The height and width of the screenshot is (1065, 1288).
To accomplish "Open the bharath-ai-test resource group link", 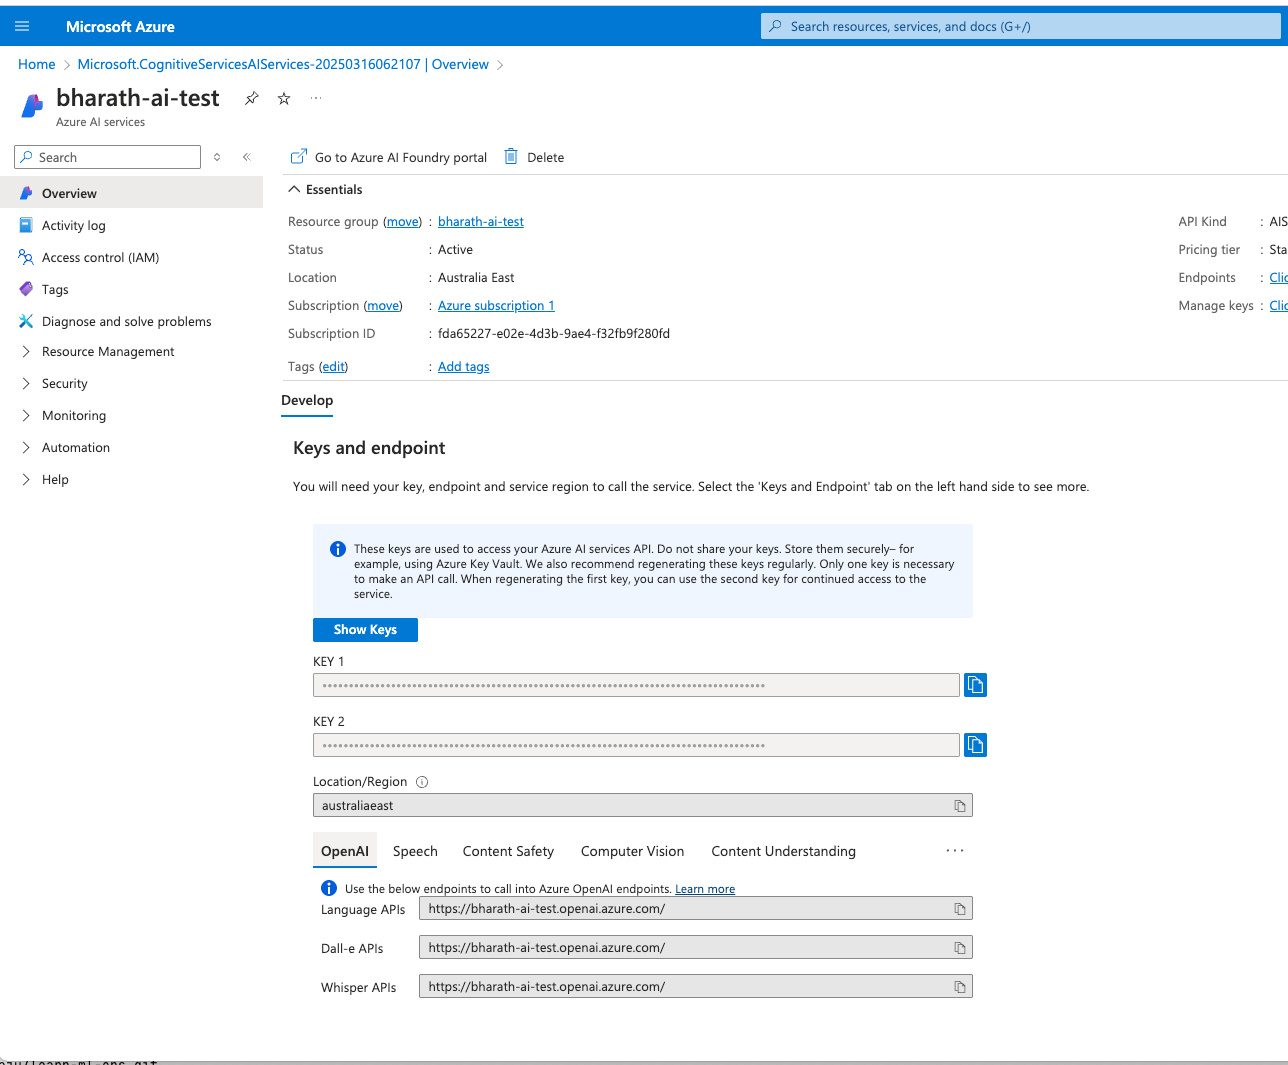I will point(481,222).
